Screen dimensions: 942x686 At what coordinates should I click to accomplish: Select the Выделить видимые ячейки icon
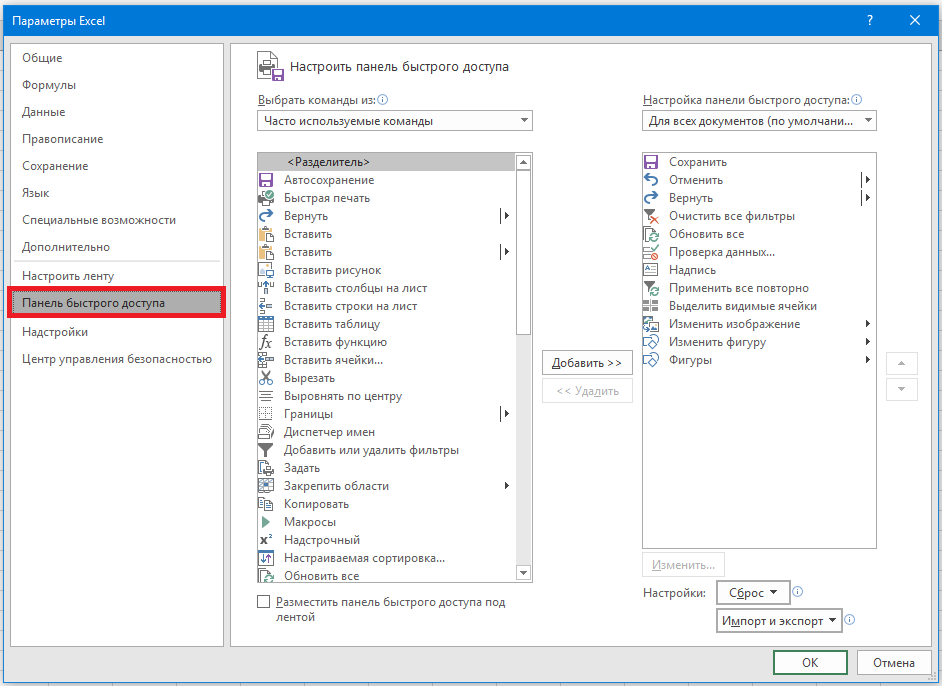click(x=651, y=306)
